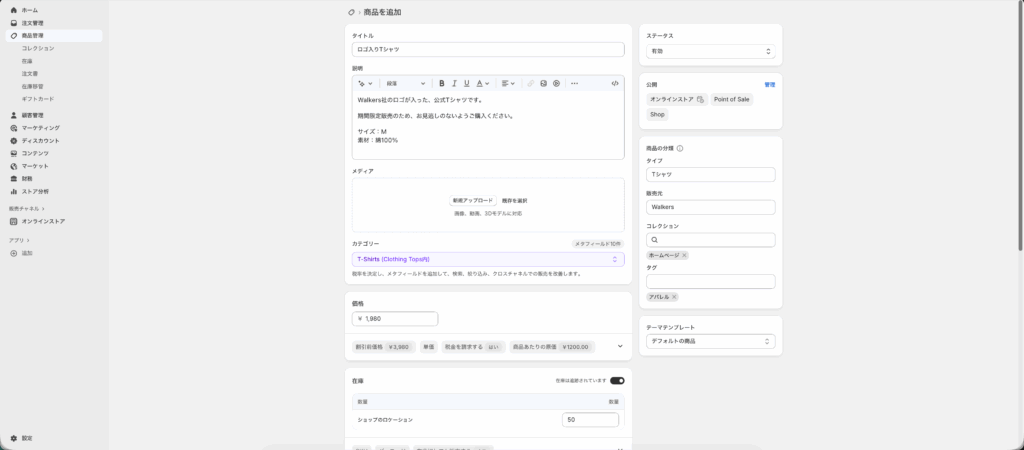
Task: Toggle bold formatting in description editor
Action: coord(441,83)
